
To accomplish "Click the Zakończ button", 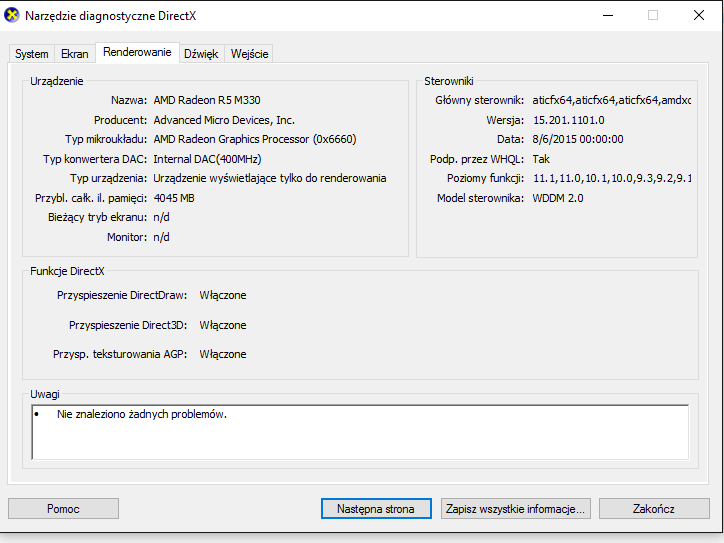I will [654, 509].
